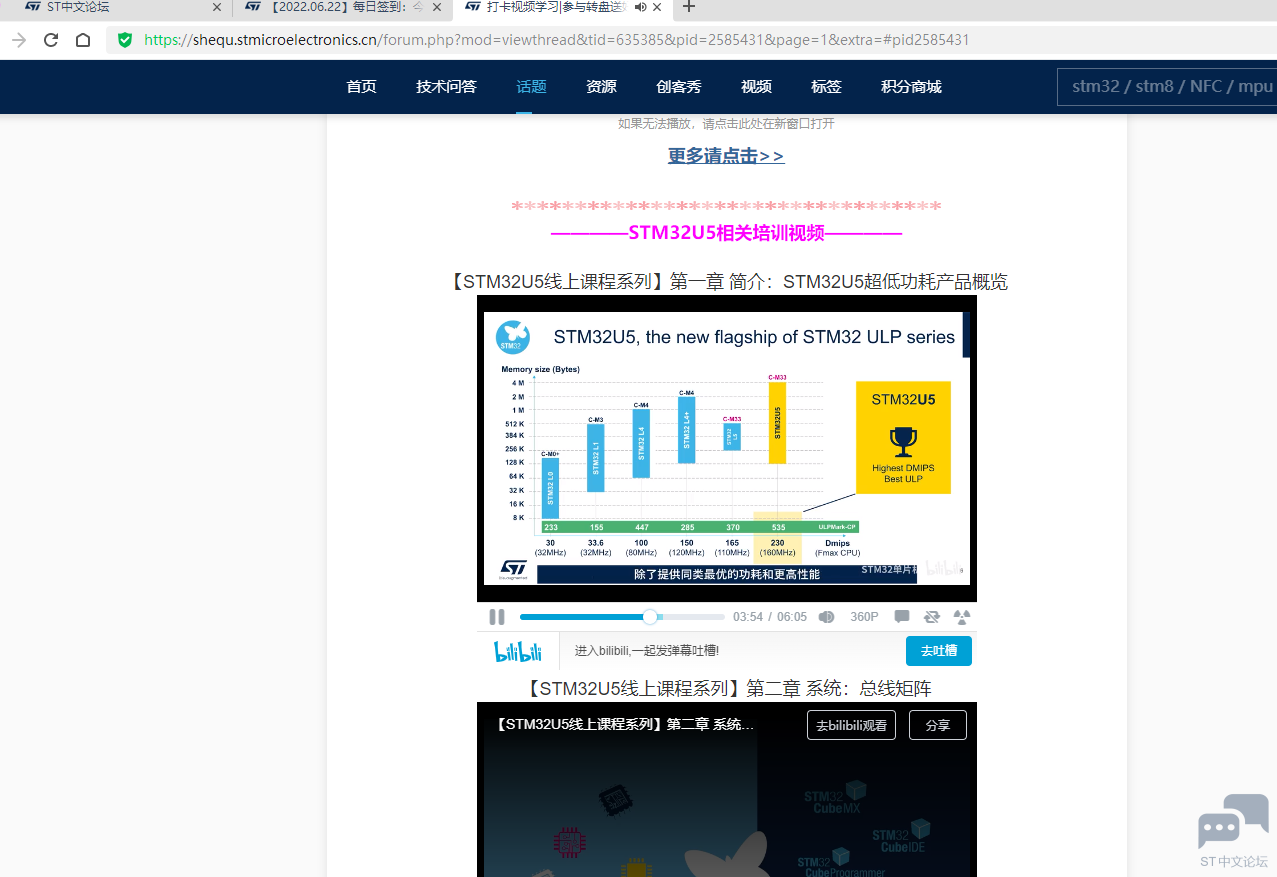Open 首页 in the navigation bar
This screenshot has height=877, width=1277.
click(361, 87)
